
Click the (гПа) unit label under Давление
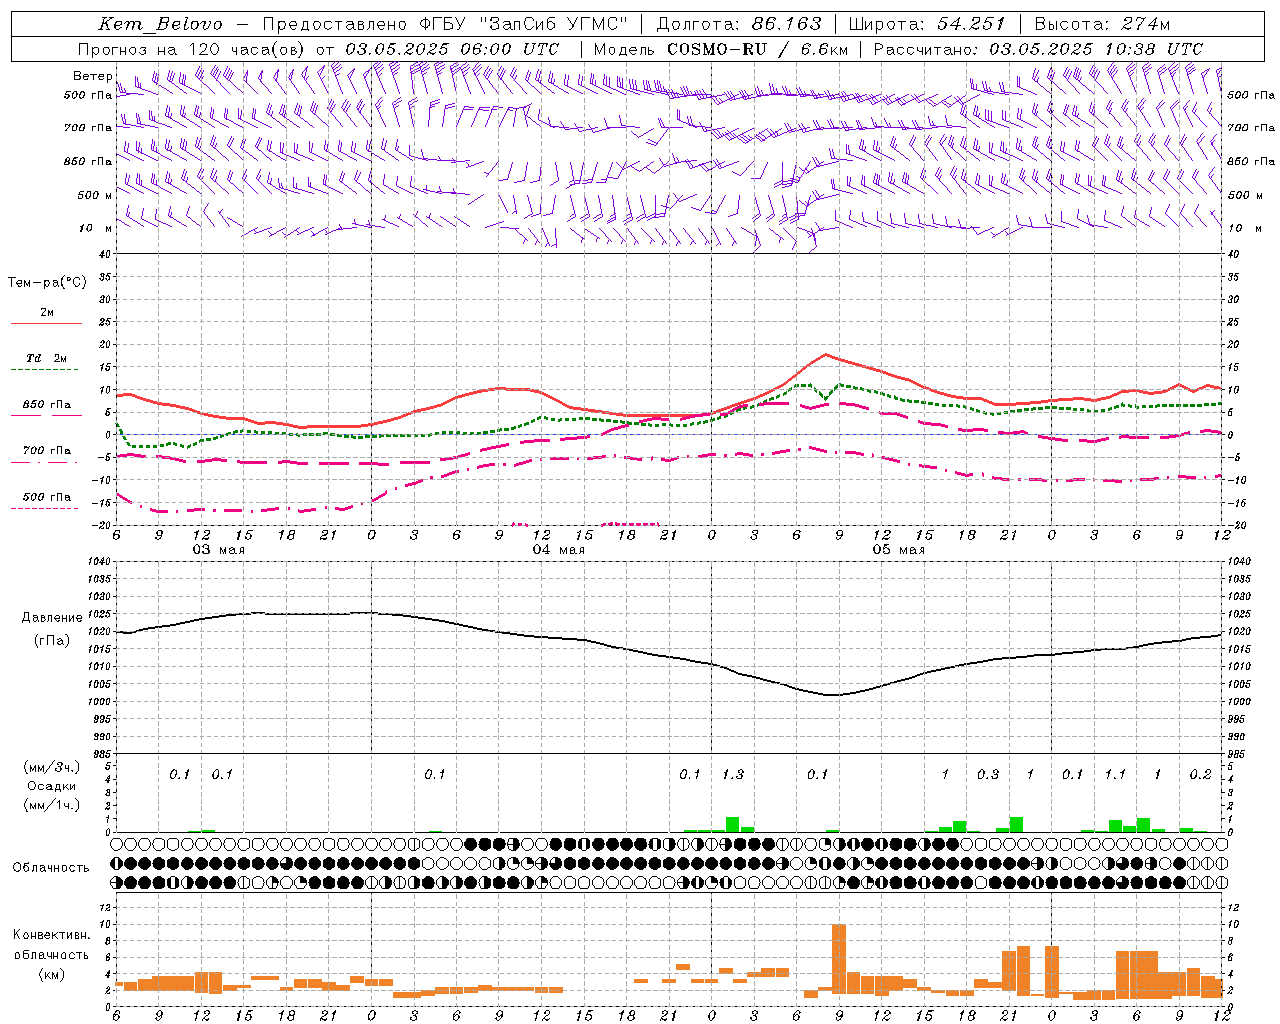52,640
